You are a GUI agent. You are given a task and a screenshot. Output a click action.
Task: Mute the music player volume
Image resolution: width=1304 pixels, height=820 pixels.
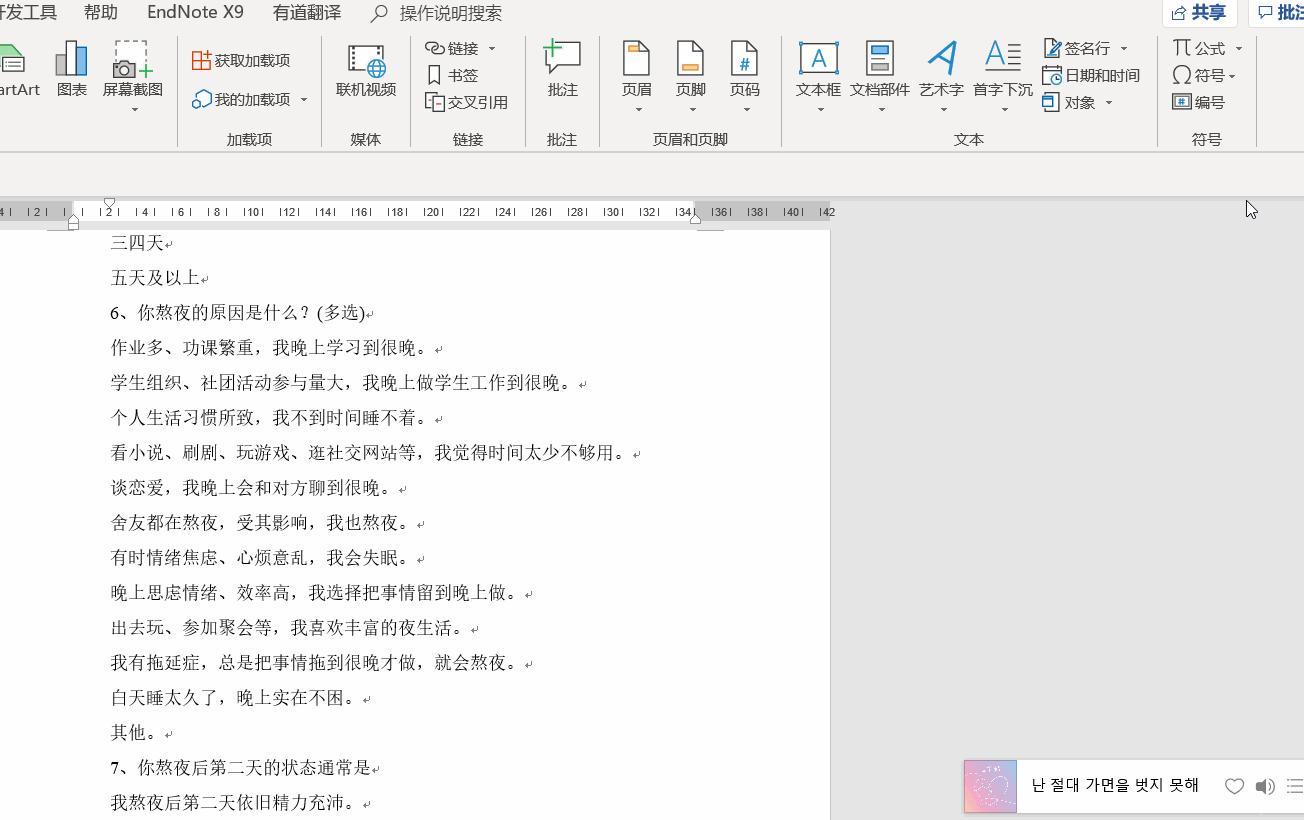click(x=1264, y=786)
